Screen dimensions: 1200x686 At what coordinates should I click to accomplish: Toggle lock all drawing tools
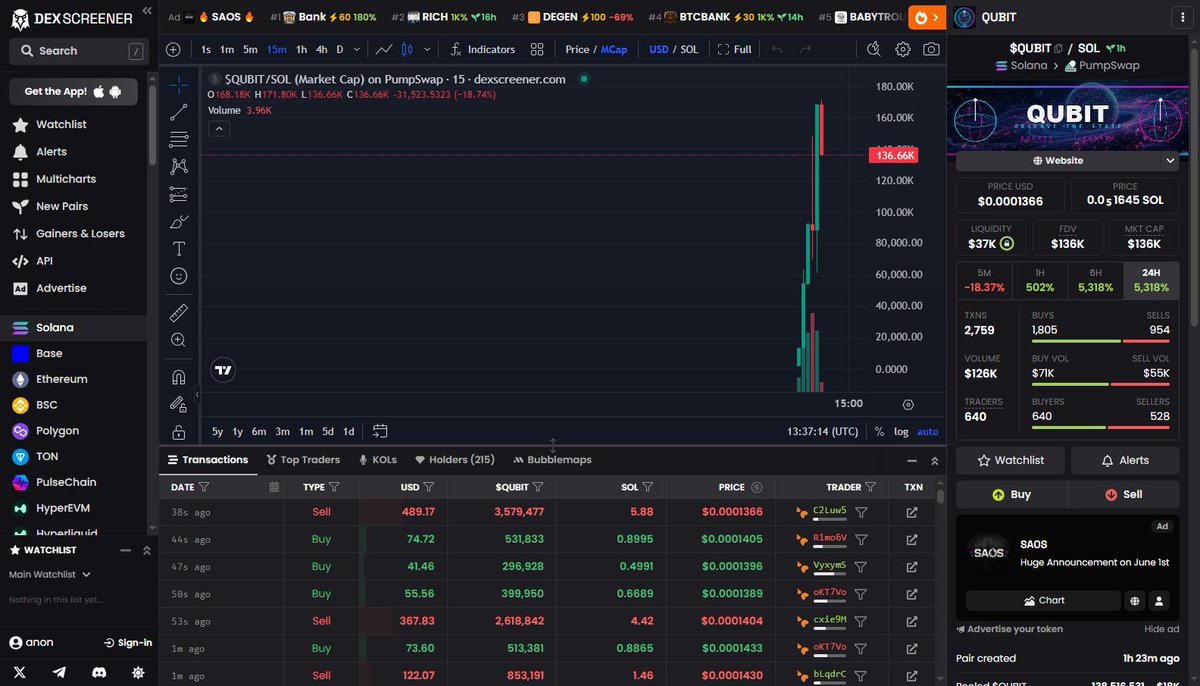click(179, 432)
